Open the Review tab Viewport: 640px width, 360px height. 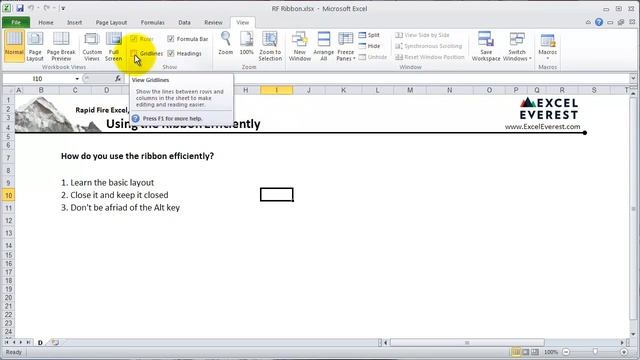[x=213, y=22]
